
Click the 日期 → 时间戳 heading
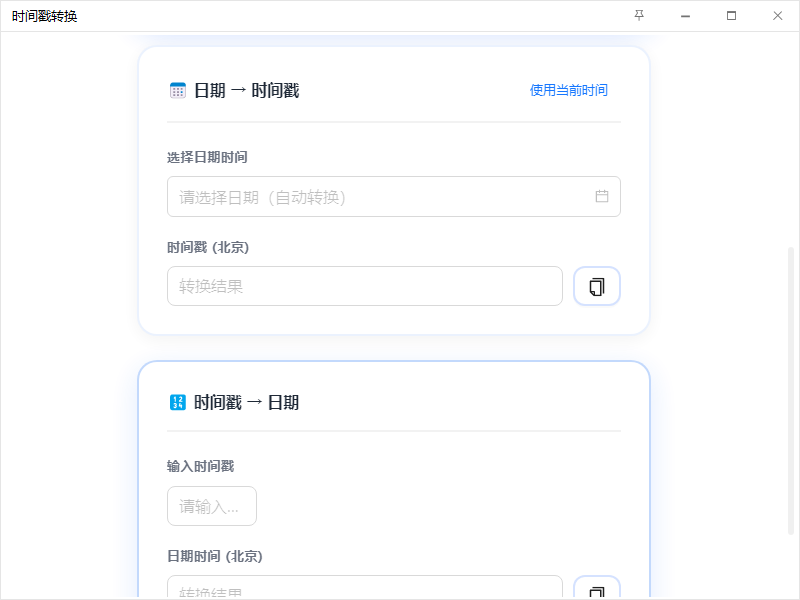[x=247, y=91]
